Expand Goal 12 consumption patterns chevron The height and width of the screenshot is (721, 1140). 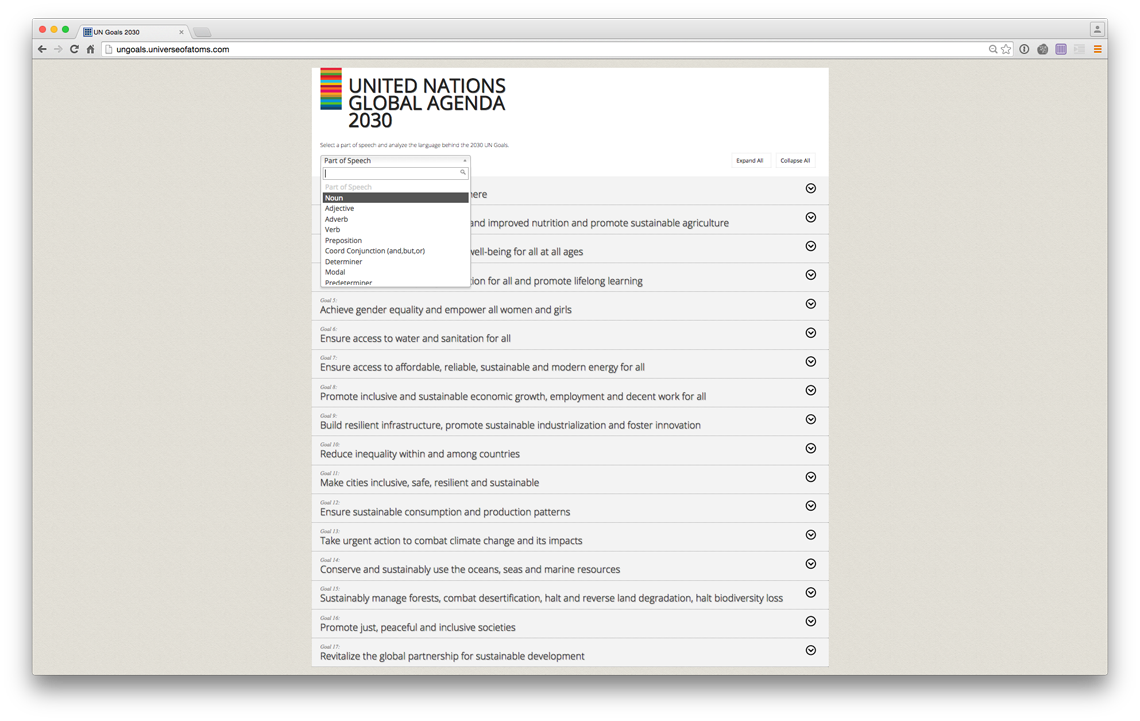click(811, 506)
